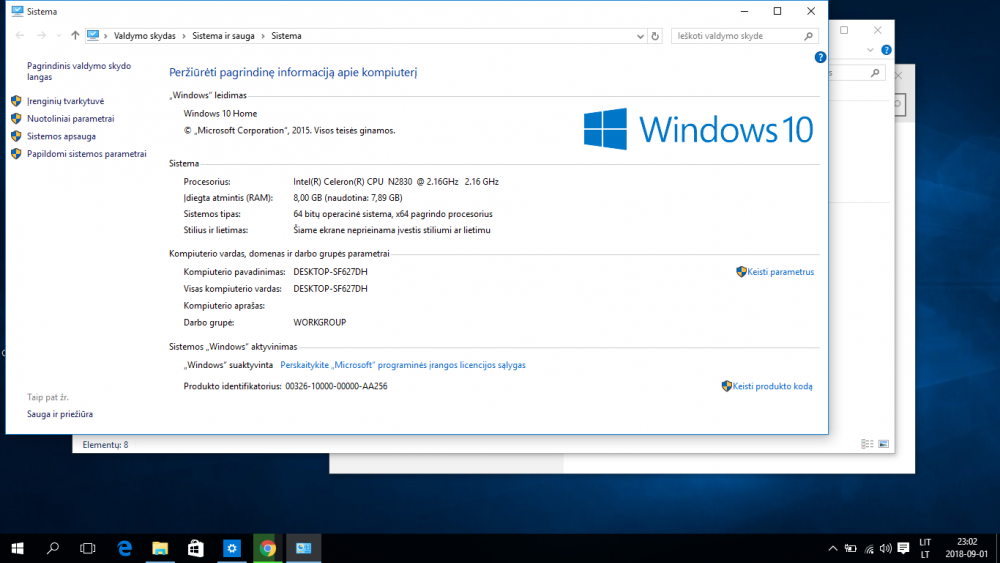Switch to Google Chrome on taskbar
1000x563 pixels.
(268, 548)
